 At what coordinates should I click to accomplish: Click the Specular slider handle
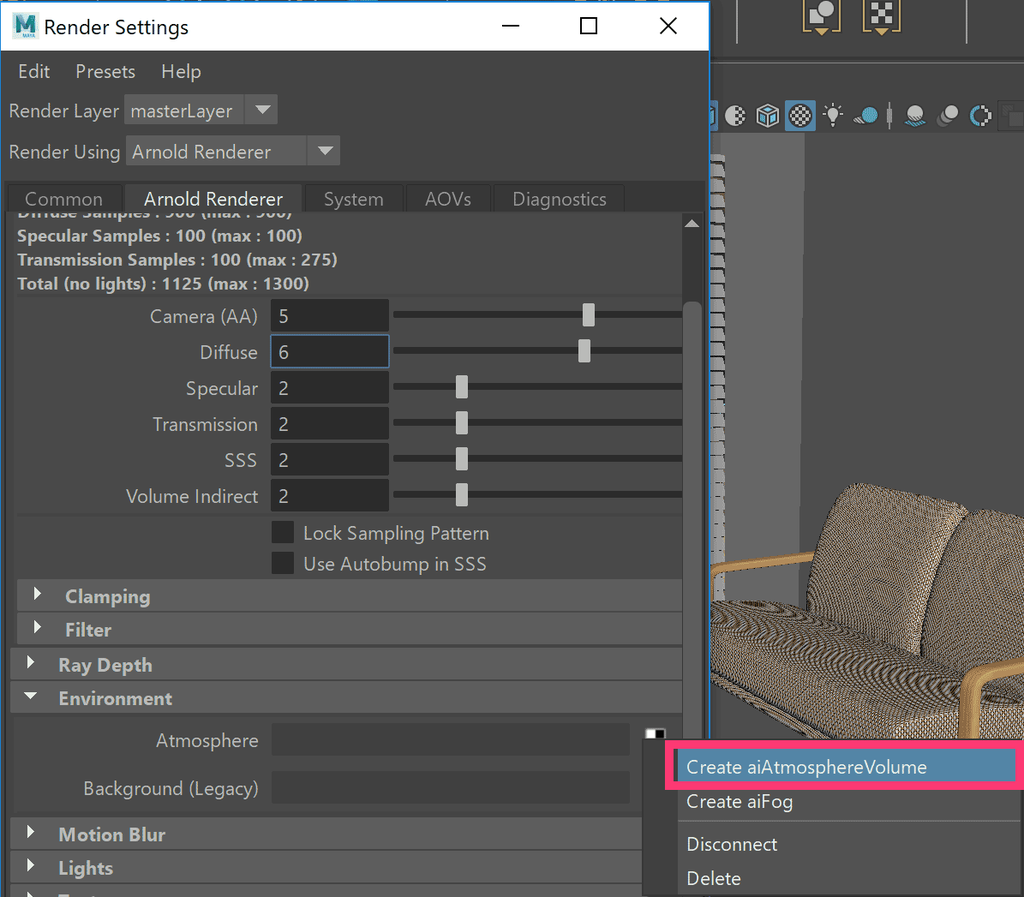[x=462, y=386]
